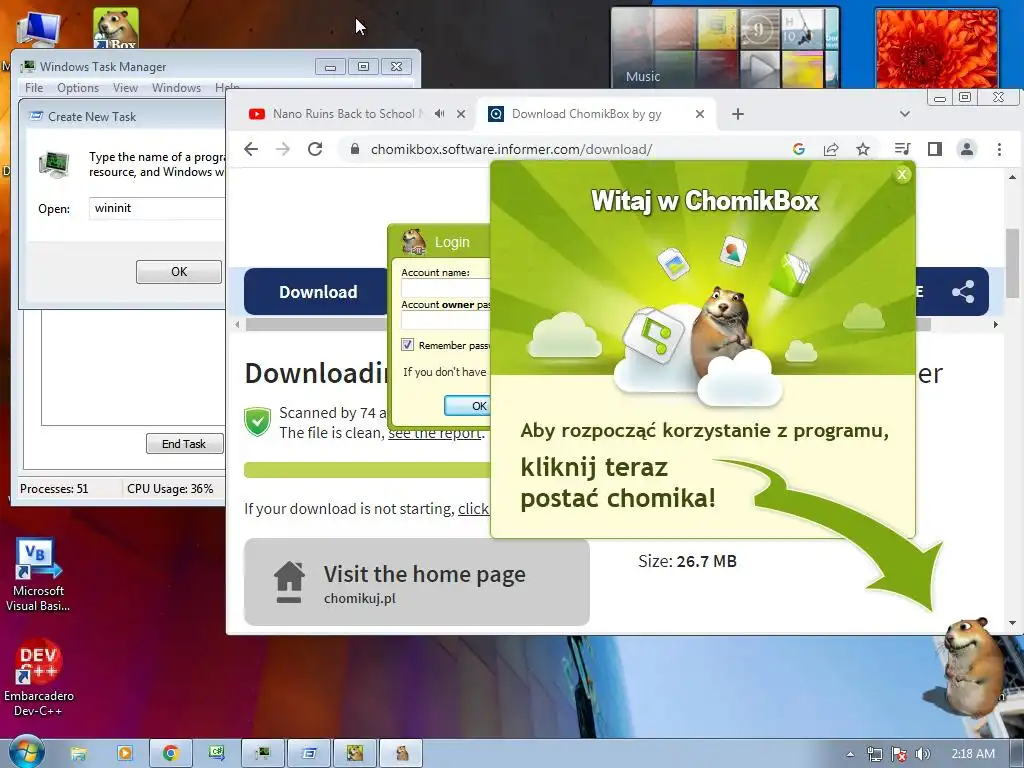Open Chrome's three-dot menu
This screenshot has height=768, width=1024.
[x=999, y=149]
